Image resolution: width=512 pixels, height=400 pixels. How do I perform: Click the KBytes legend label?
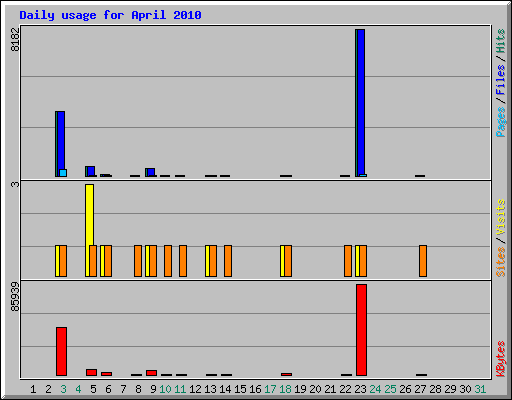tap(501, 359)
